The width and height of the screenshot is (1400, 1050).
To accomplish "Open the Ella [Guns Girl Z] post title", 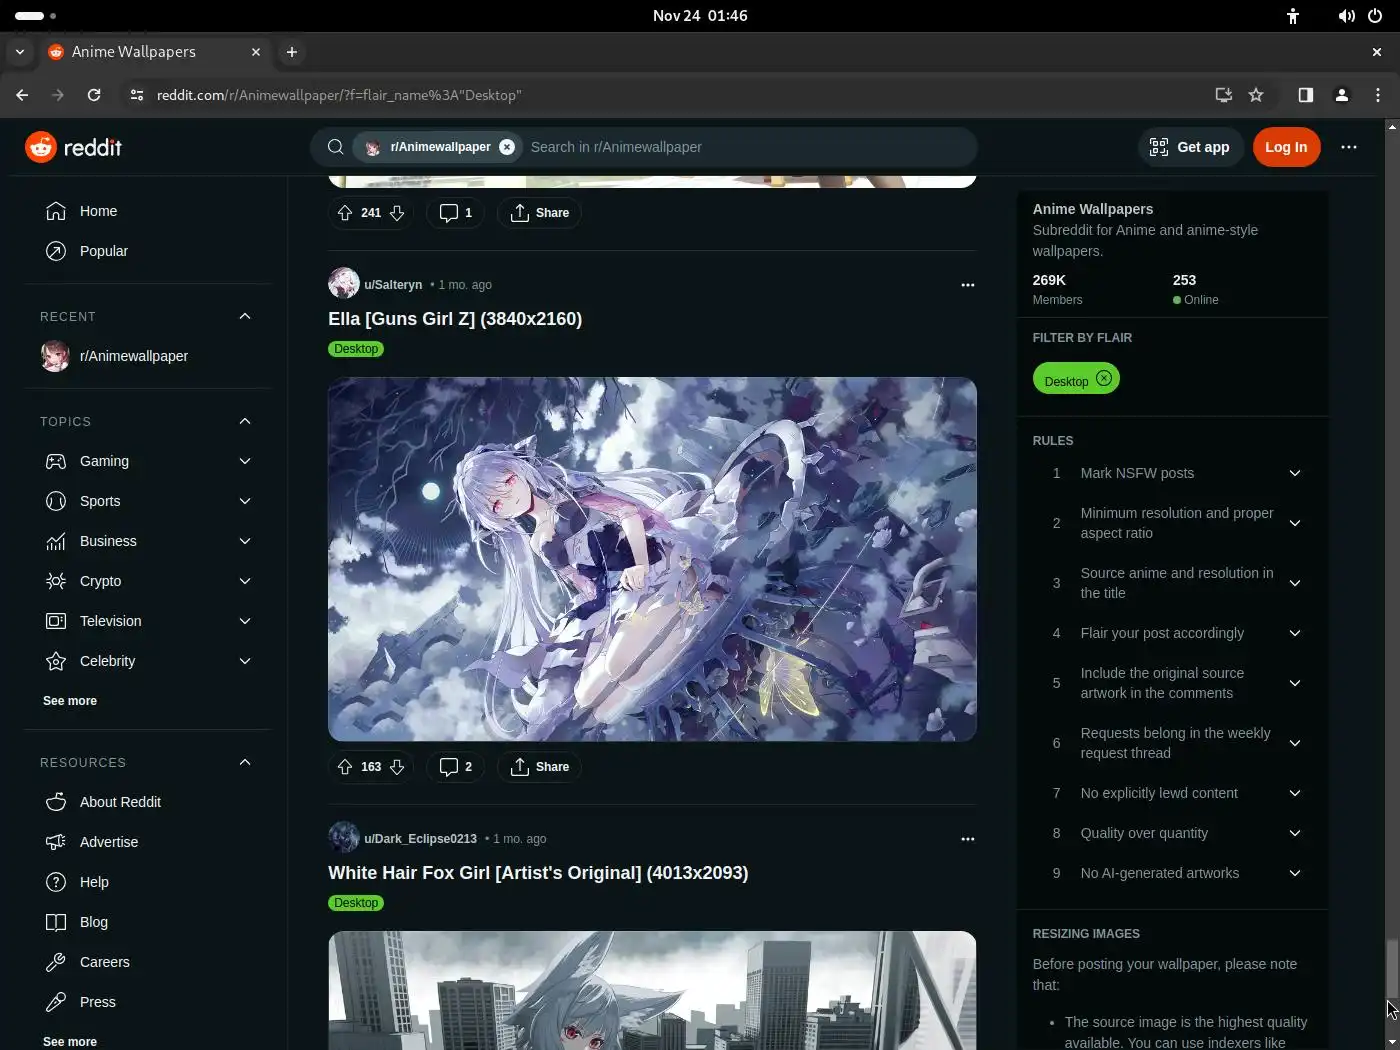I will tap(455, 319).
